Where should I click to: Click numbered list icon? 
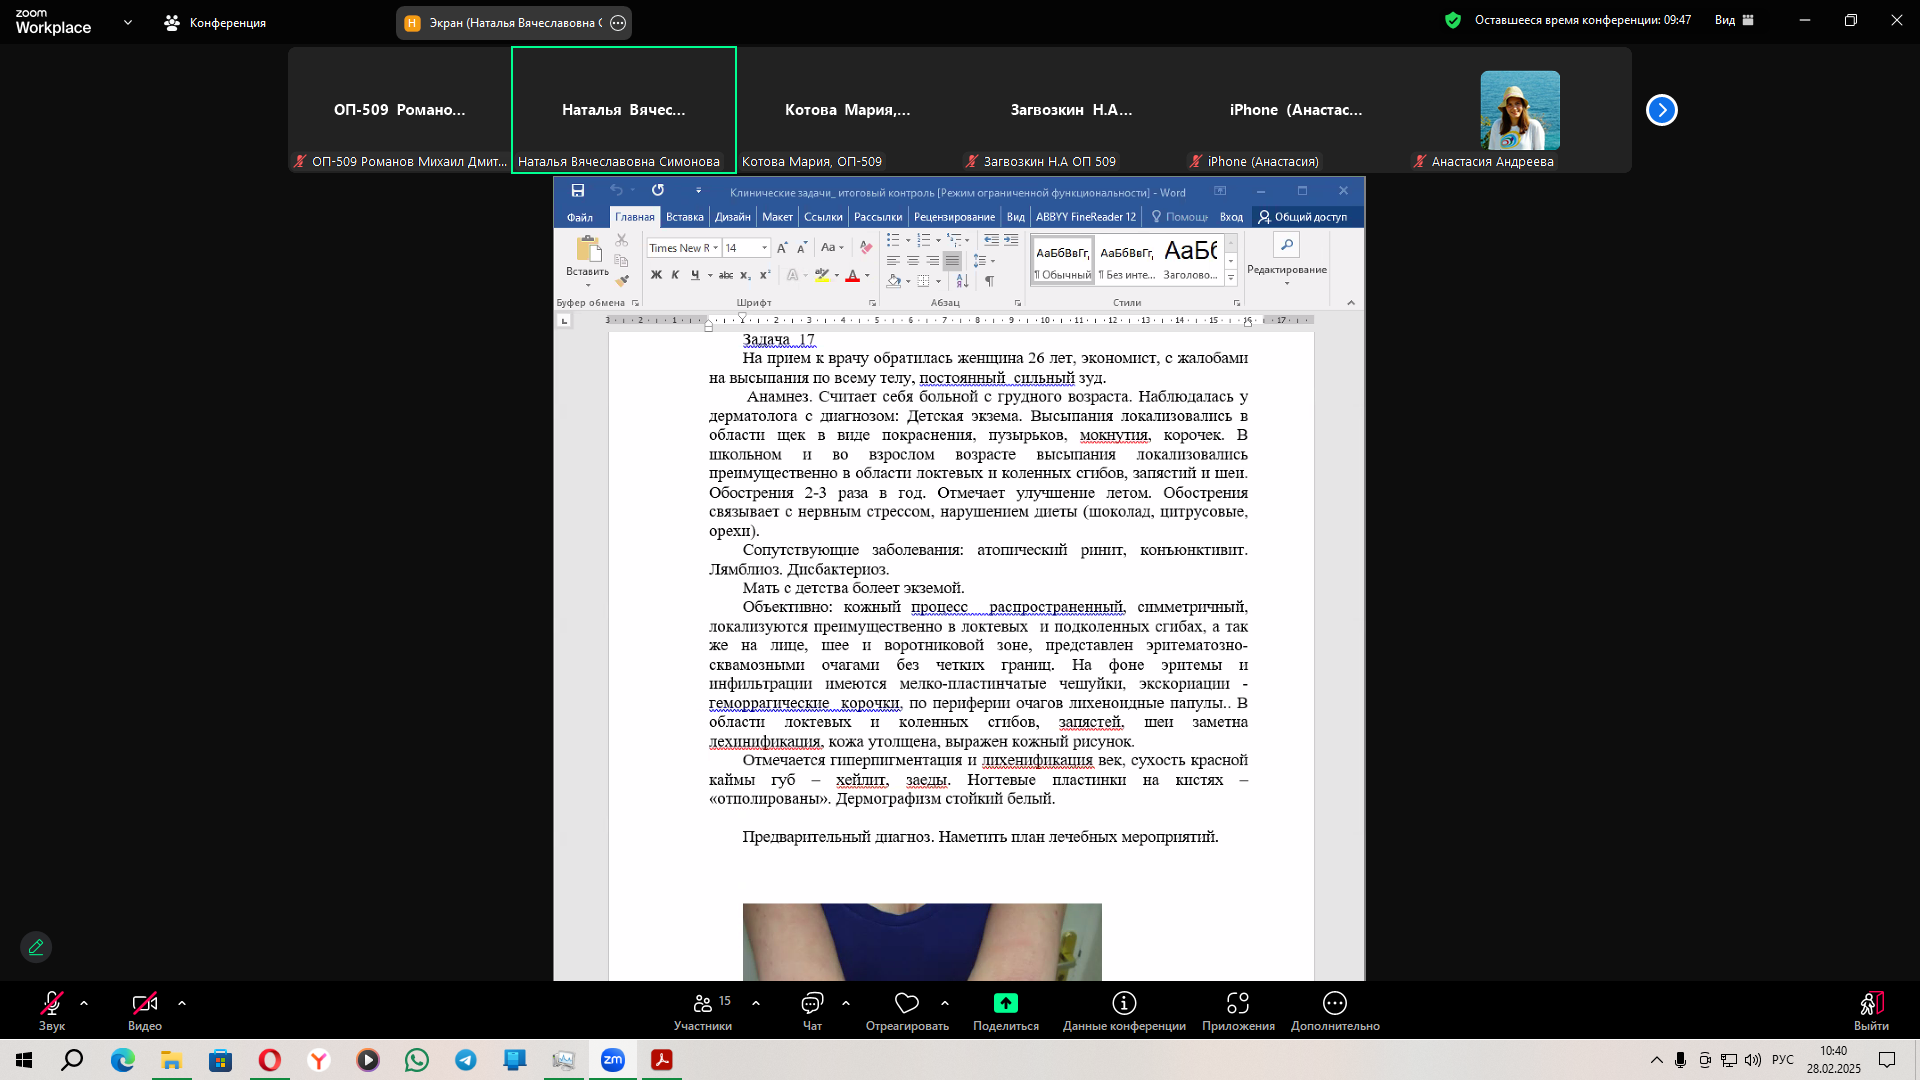(924, 240)
